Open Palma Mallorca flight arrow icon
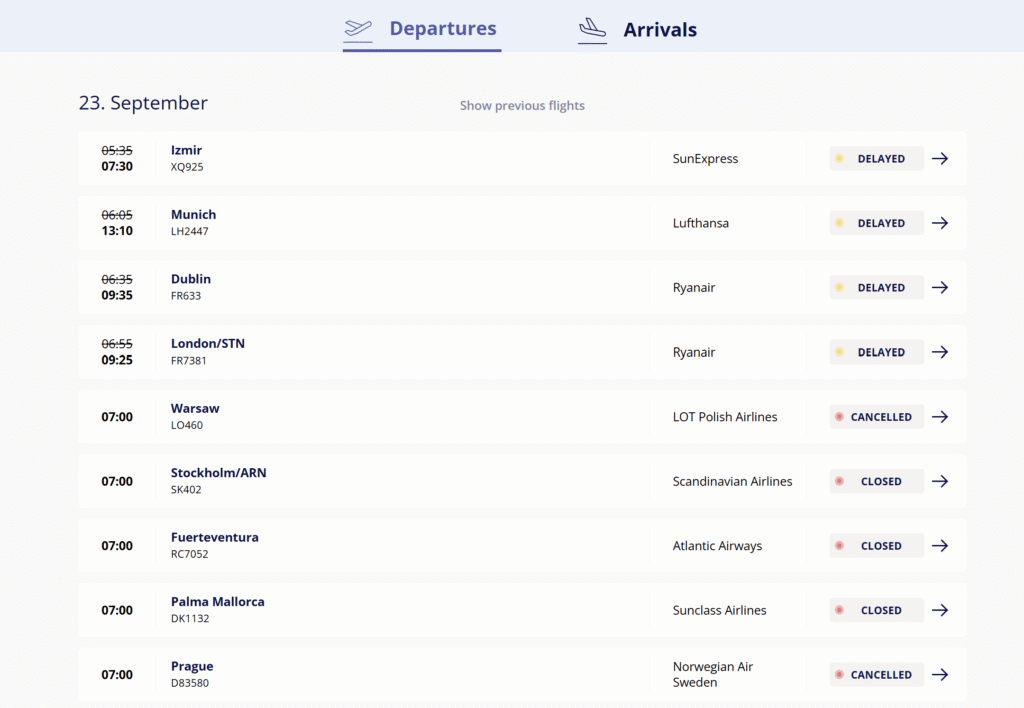This screenshot has height=708, width=1024. (x=939, y=610)
